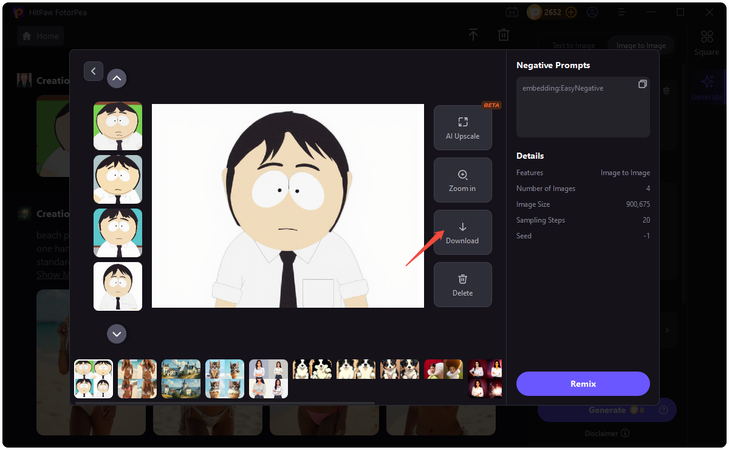Screen dimensions: 729x450
Task: Open the cartoon character history set
Action: point(93,379)
